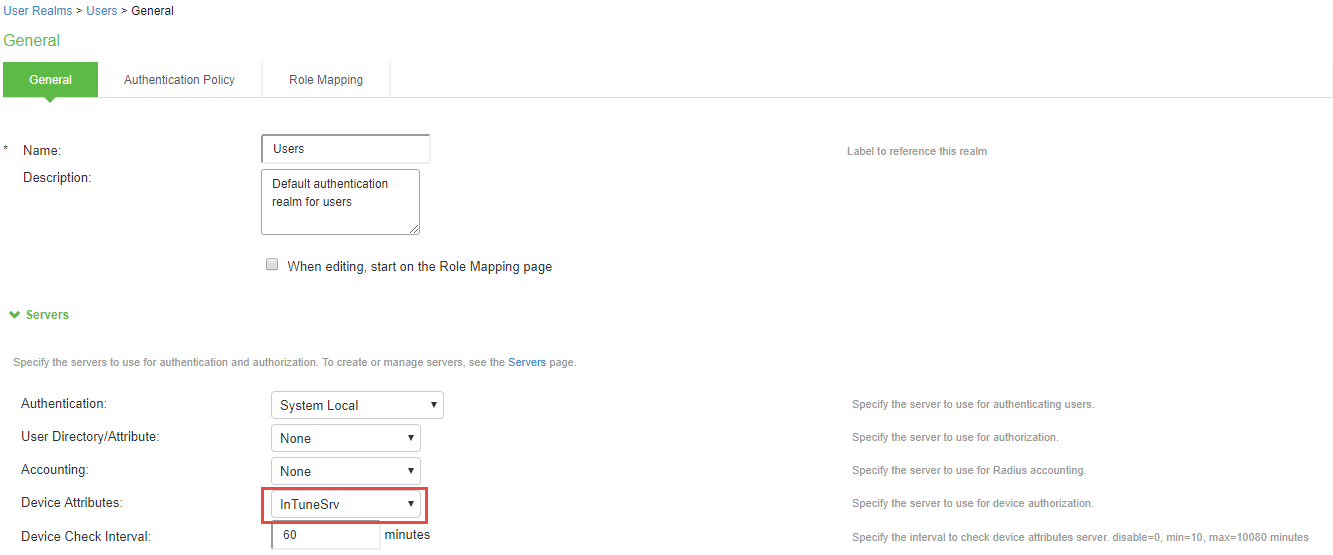The width and height of the screenshot is (1333, 555).
Task: Enable start on Role Mapping page checkbox
Action: tap(272, 265)
